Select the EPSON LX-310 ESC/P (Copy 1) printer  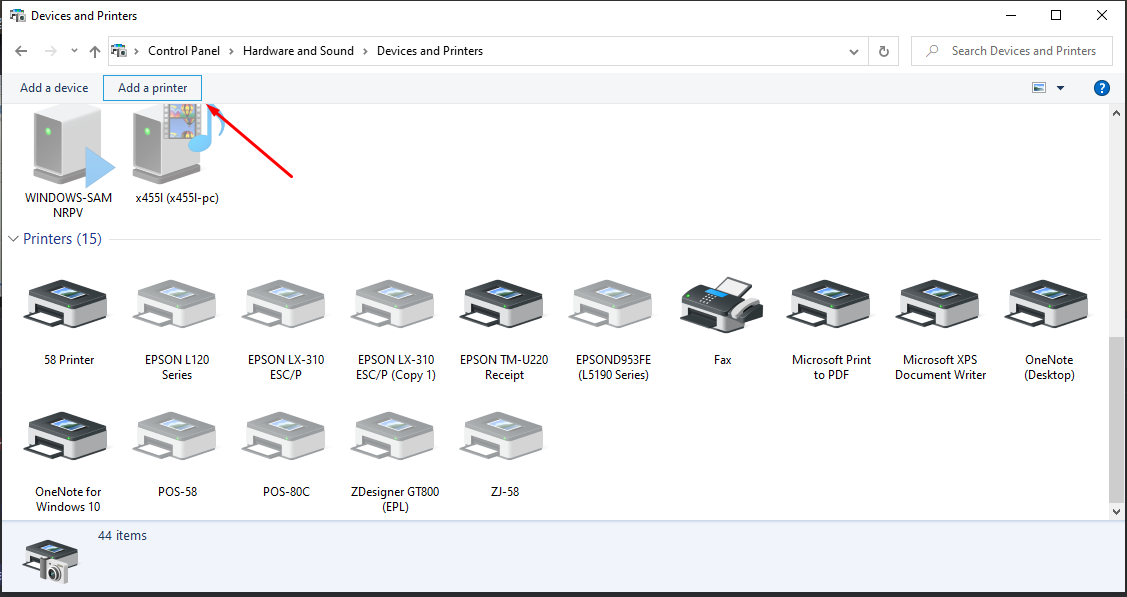(396, 330)
